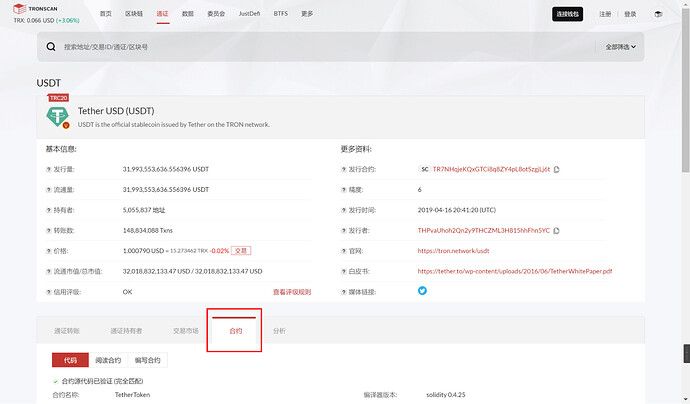Click the dark side widget at right edge
Image resolution: width=690 pixels, height=404 pixels.
[686, 353]
